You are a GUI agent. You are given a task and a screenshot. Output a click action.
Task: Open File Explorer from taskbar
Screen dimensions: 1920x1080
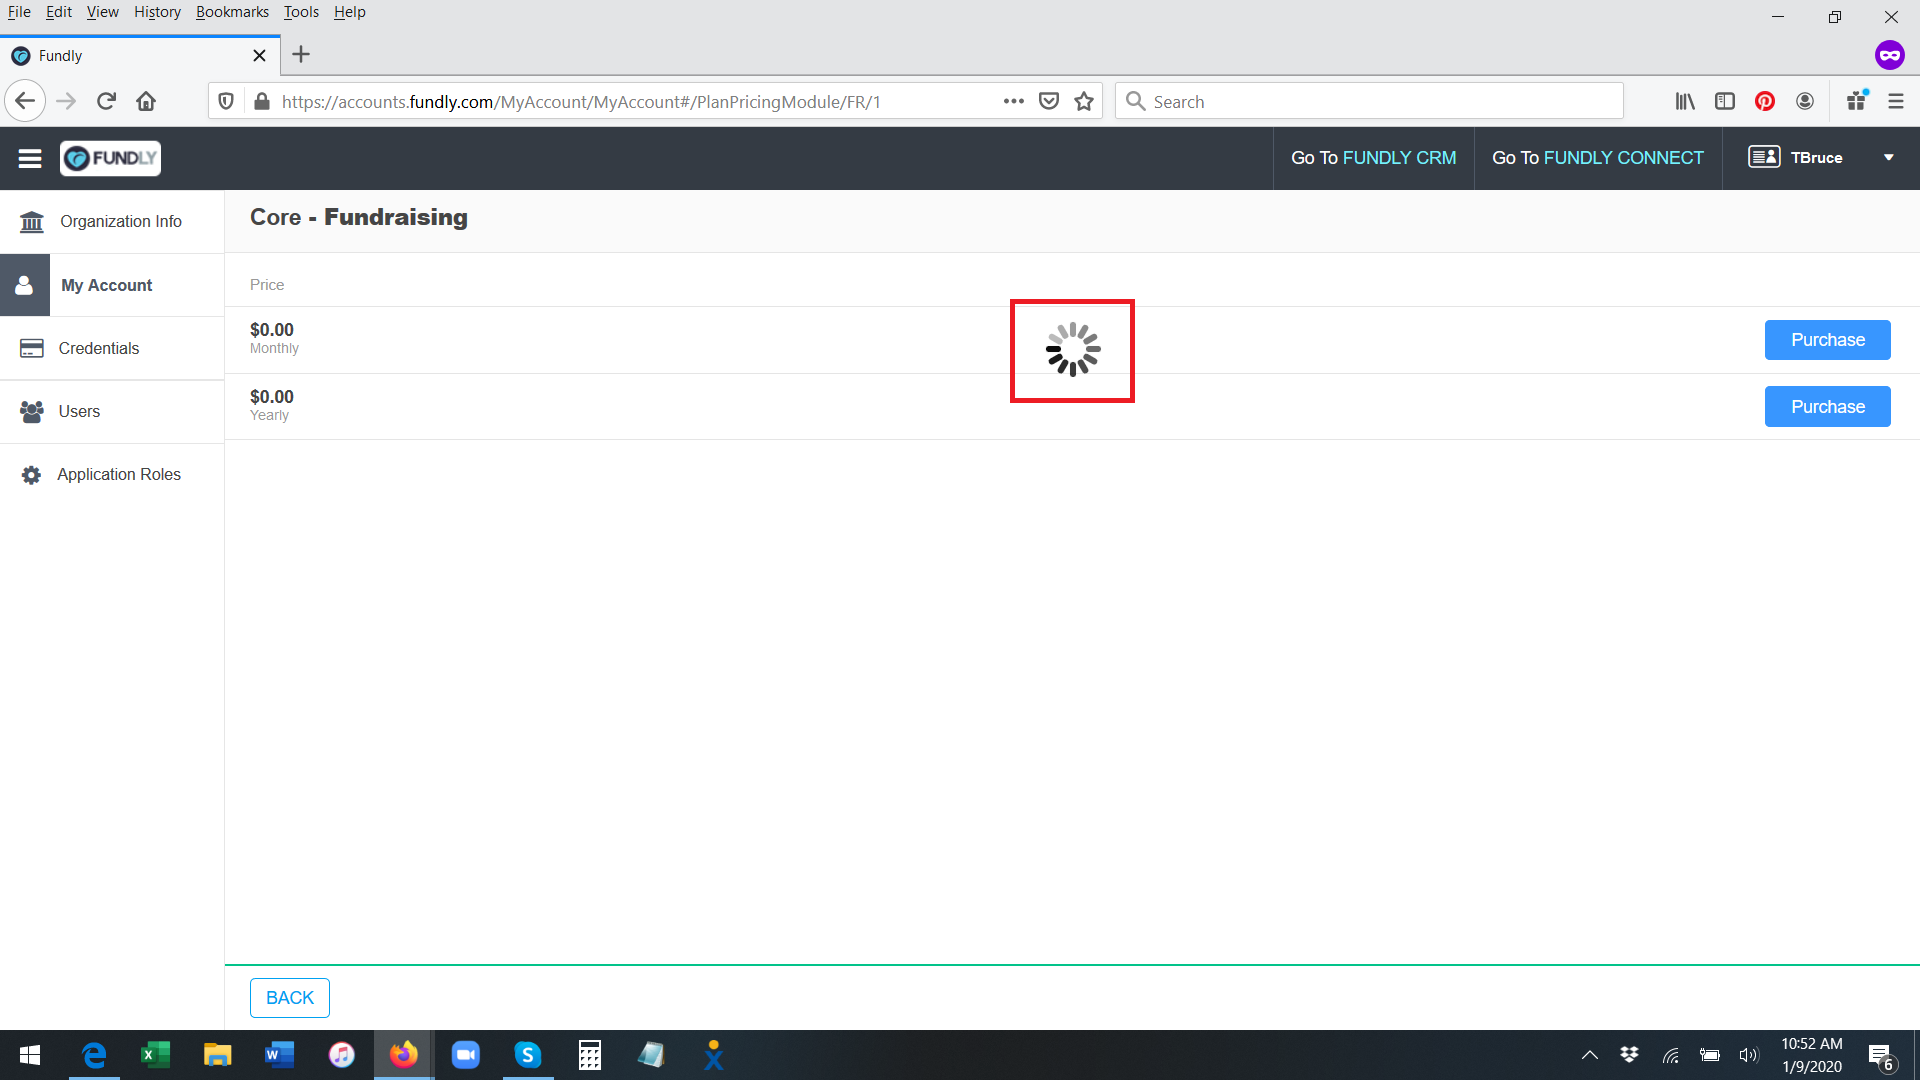[x=218, y=1055]
